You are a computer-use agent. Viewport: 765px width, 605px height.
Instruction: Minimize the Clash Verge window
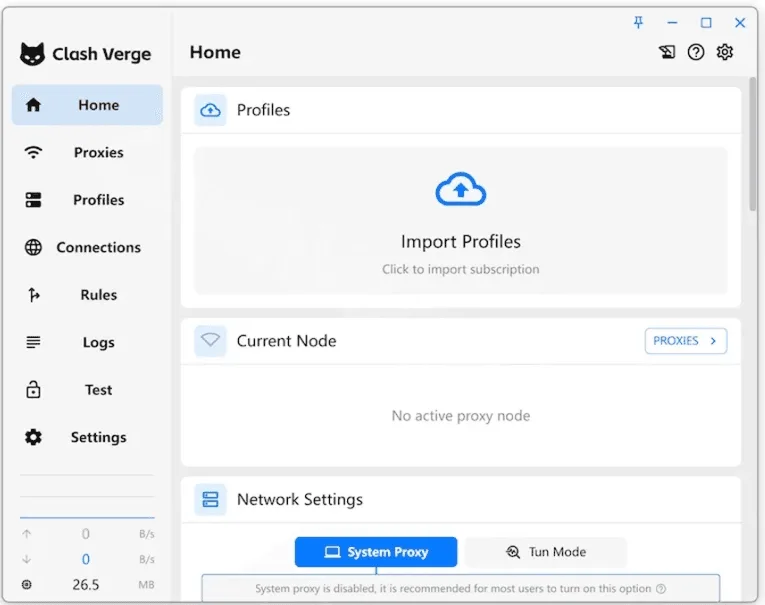click(x=672, y=22)
